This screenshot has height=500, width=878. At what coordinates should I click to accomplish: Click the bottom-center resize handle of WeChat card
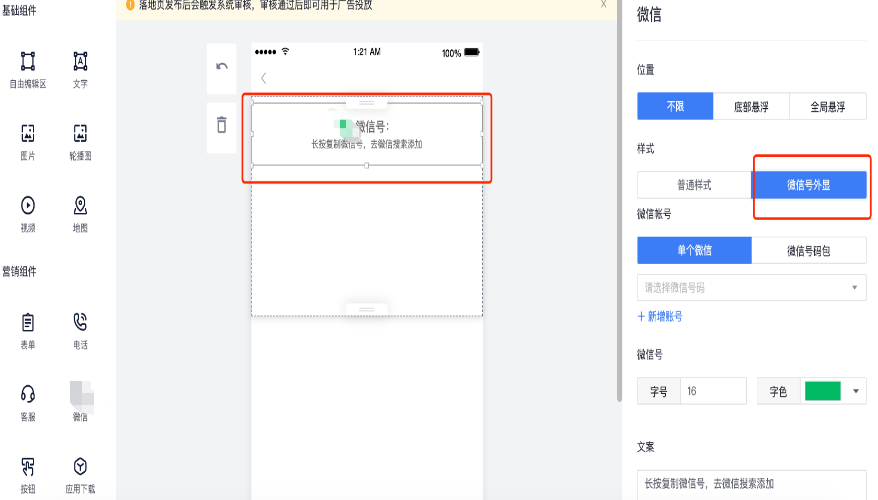(367, 165)
